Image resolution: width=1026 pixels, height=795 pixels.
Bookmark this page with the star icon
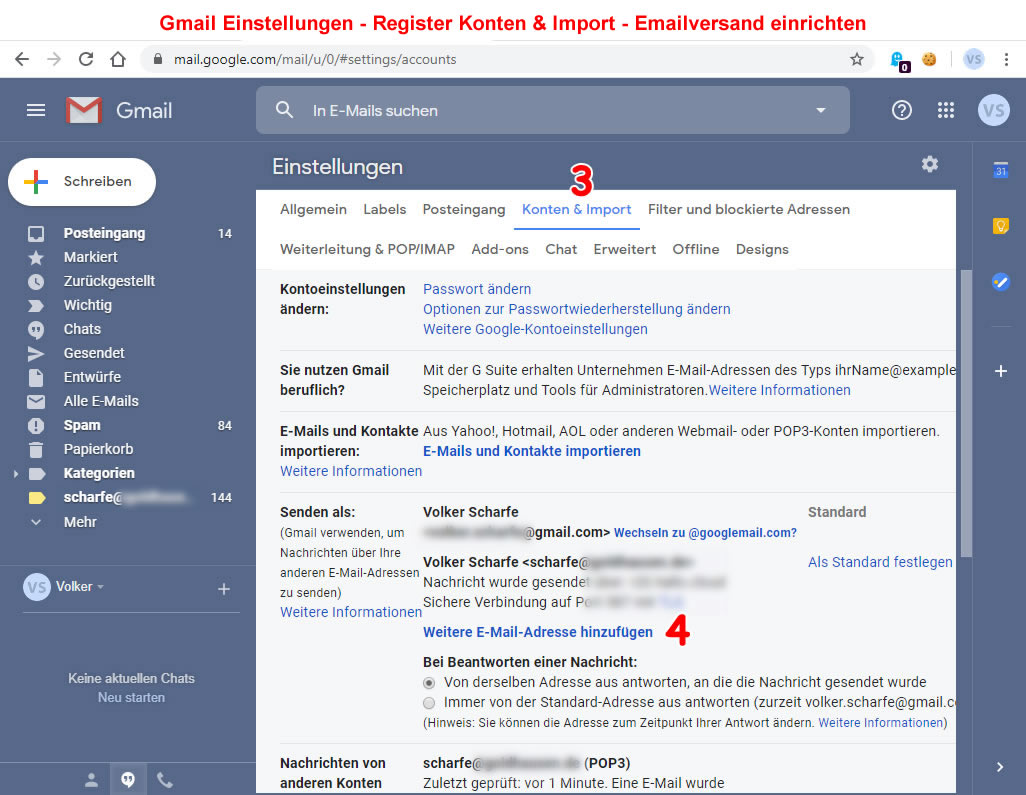857,60
